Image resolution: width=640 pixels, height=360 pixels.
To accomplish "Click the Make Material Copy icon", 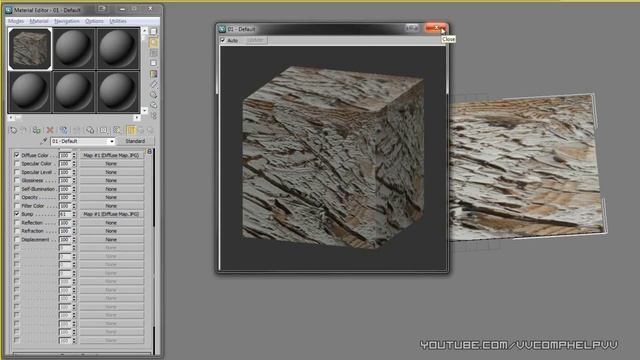I will pyautogui.click(x=63, y=130).
